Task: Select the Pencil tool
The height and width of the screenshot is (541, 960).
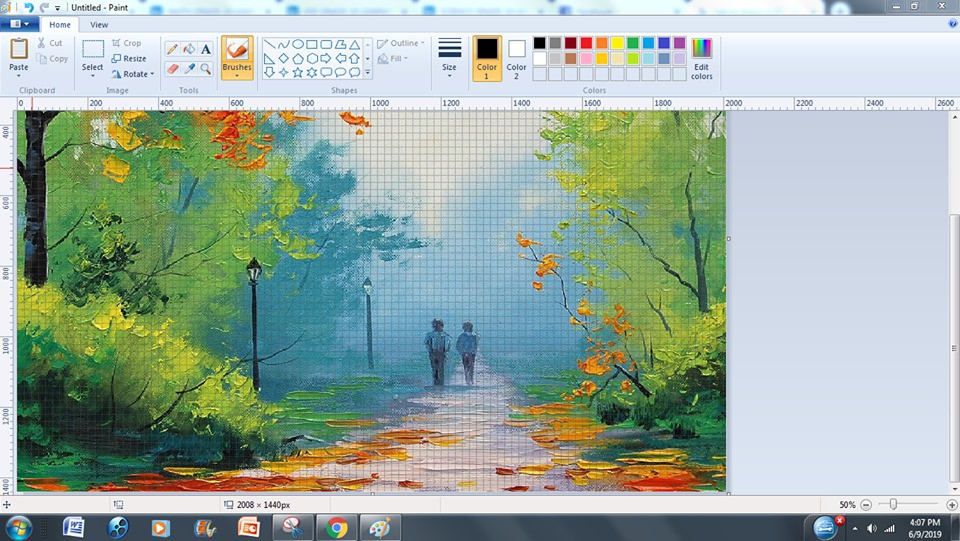Action: pos(172,49)
